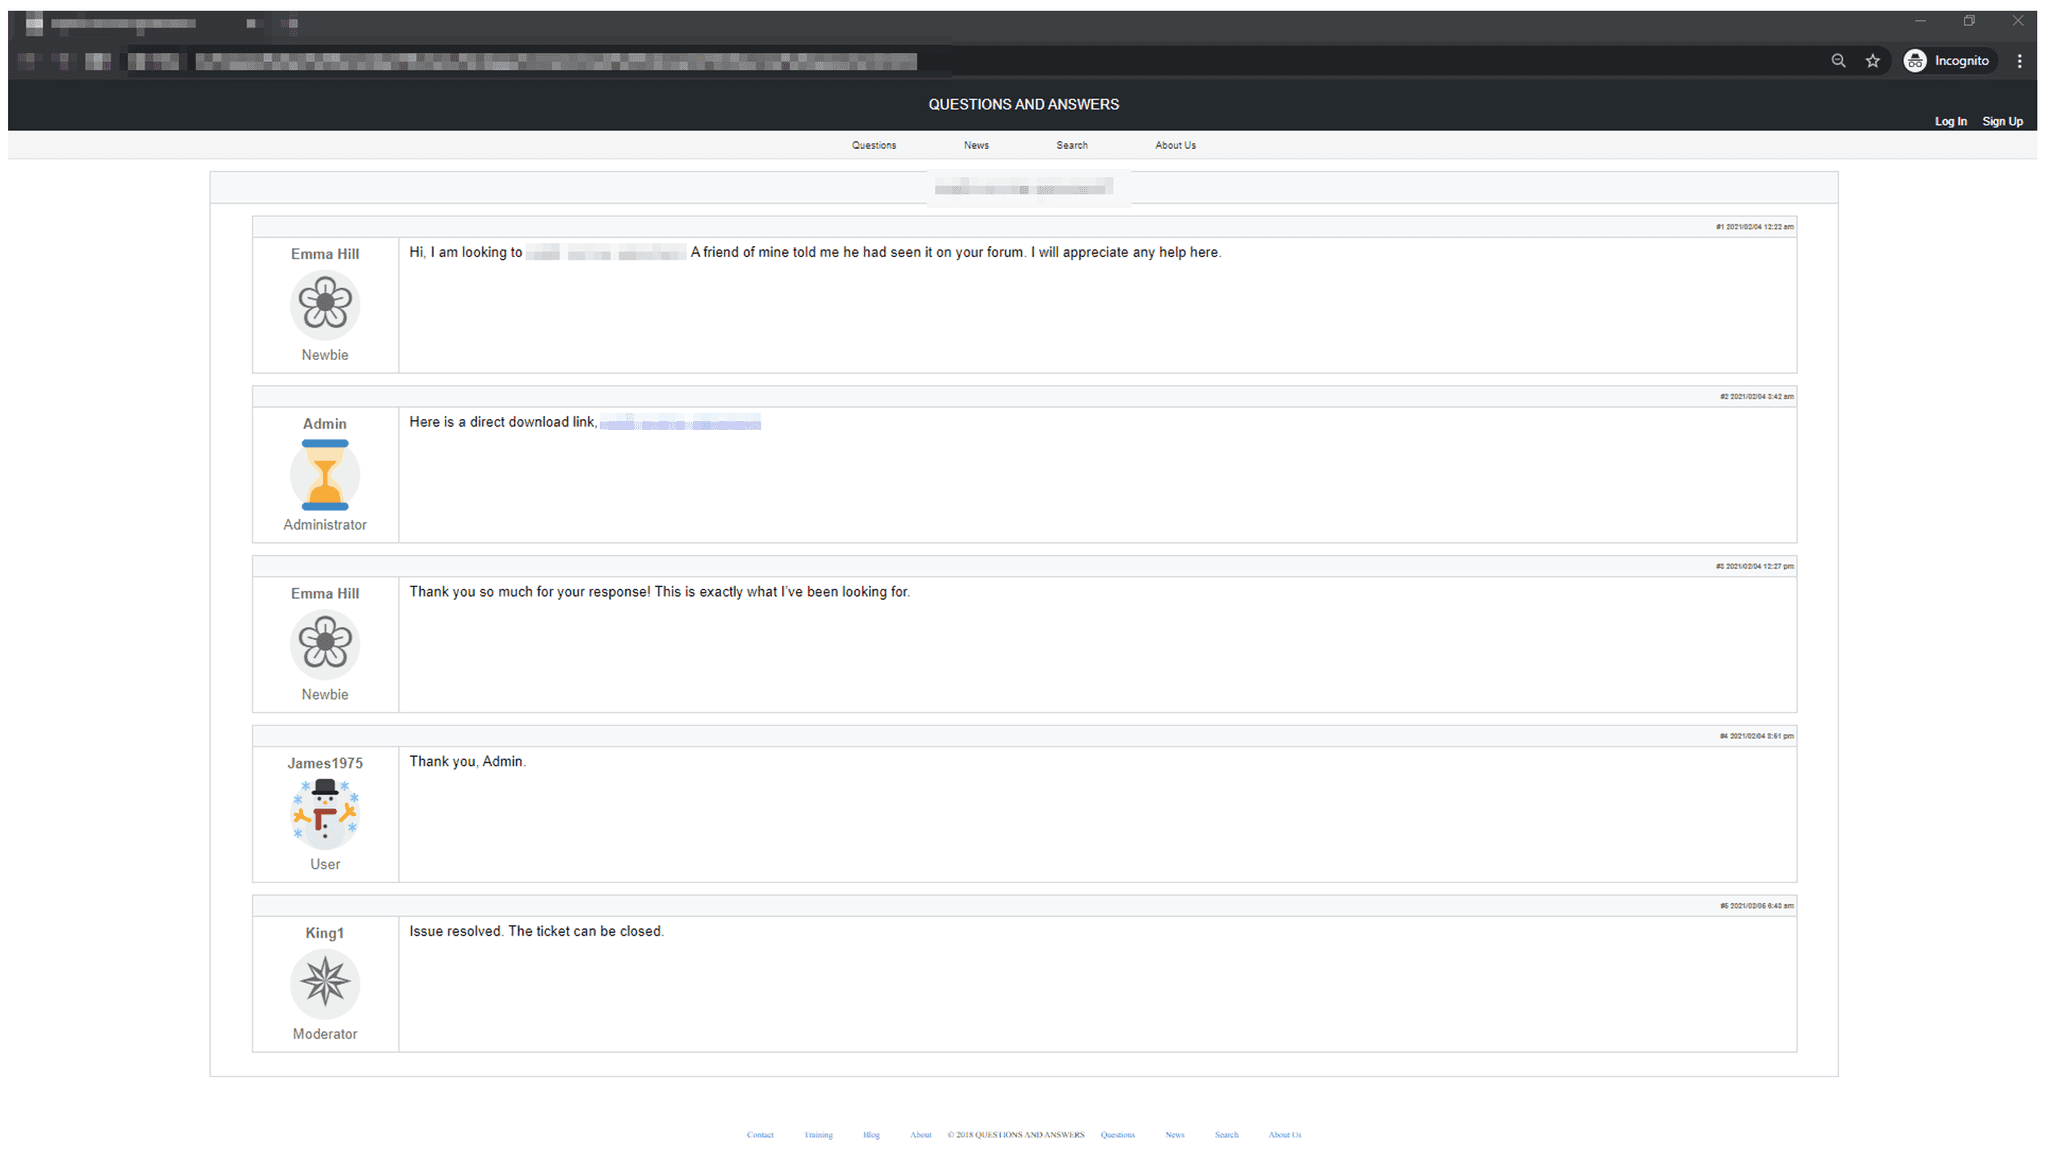Open the Questions tab in top navigation
The height and width of the screenshot is (1164, 2048).
pyautogui.click(x=873, y=145)
